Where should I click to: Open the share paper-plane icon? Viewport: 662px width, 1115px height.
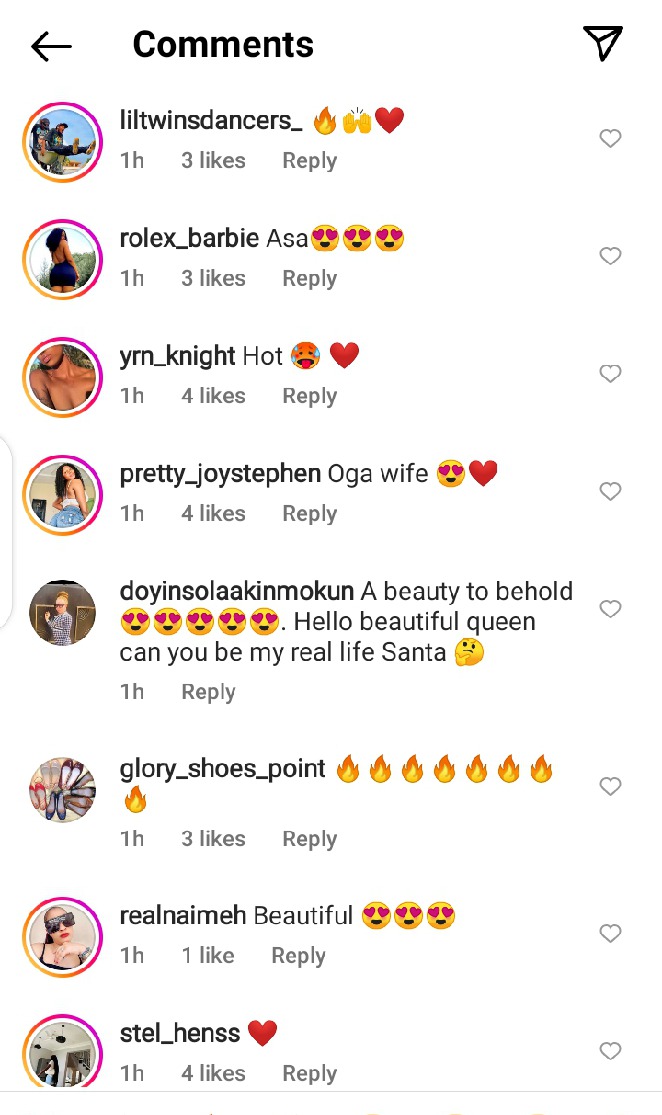click(x=603, y=43)
